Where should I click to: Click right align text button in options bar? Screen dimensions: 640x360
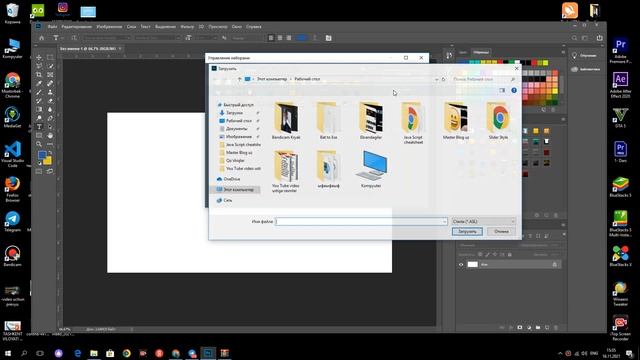tap(289, 38)
